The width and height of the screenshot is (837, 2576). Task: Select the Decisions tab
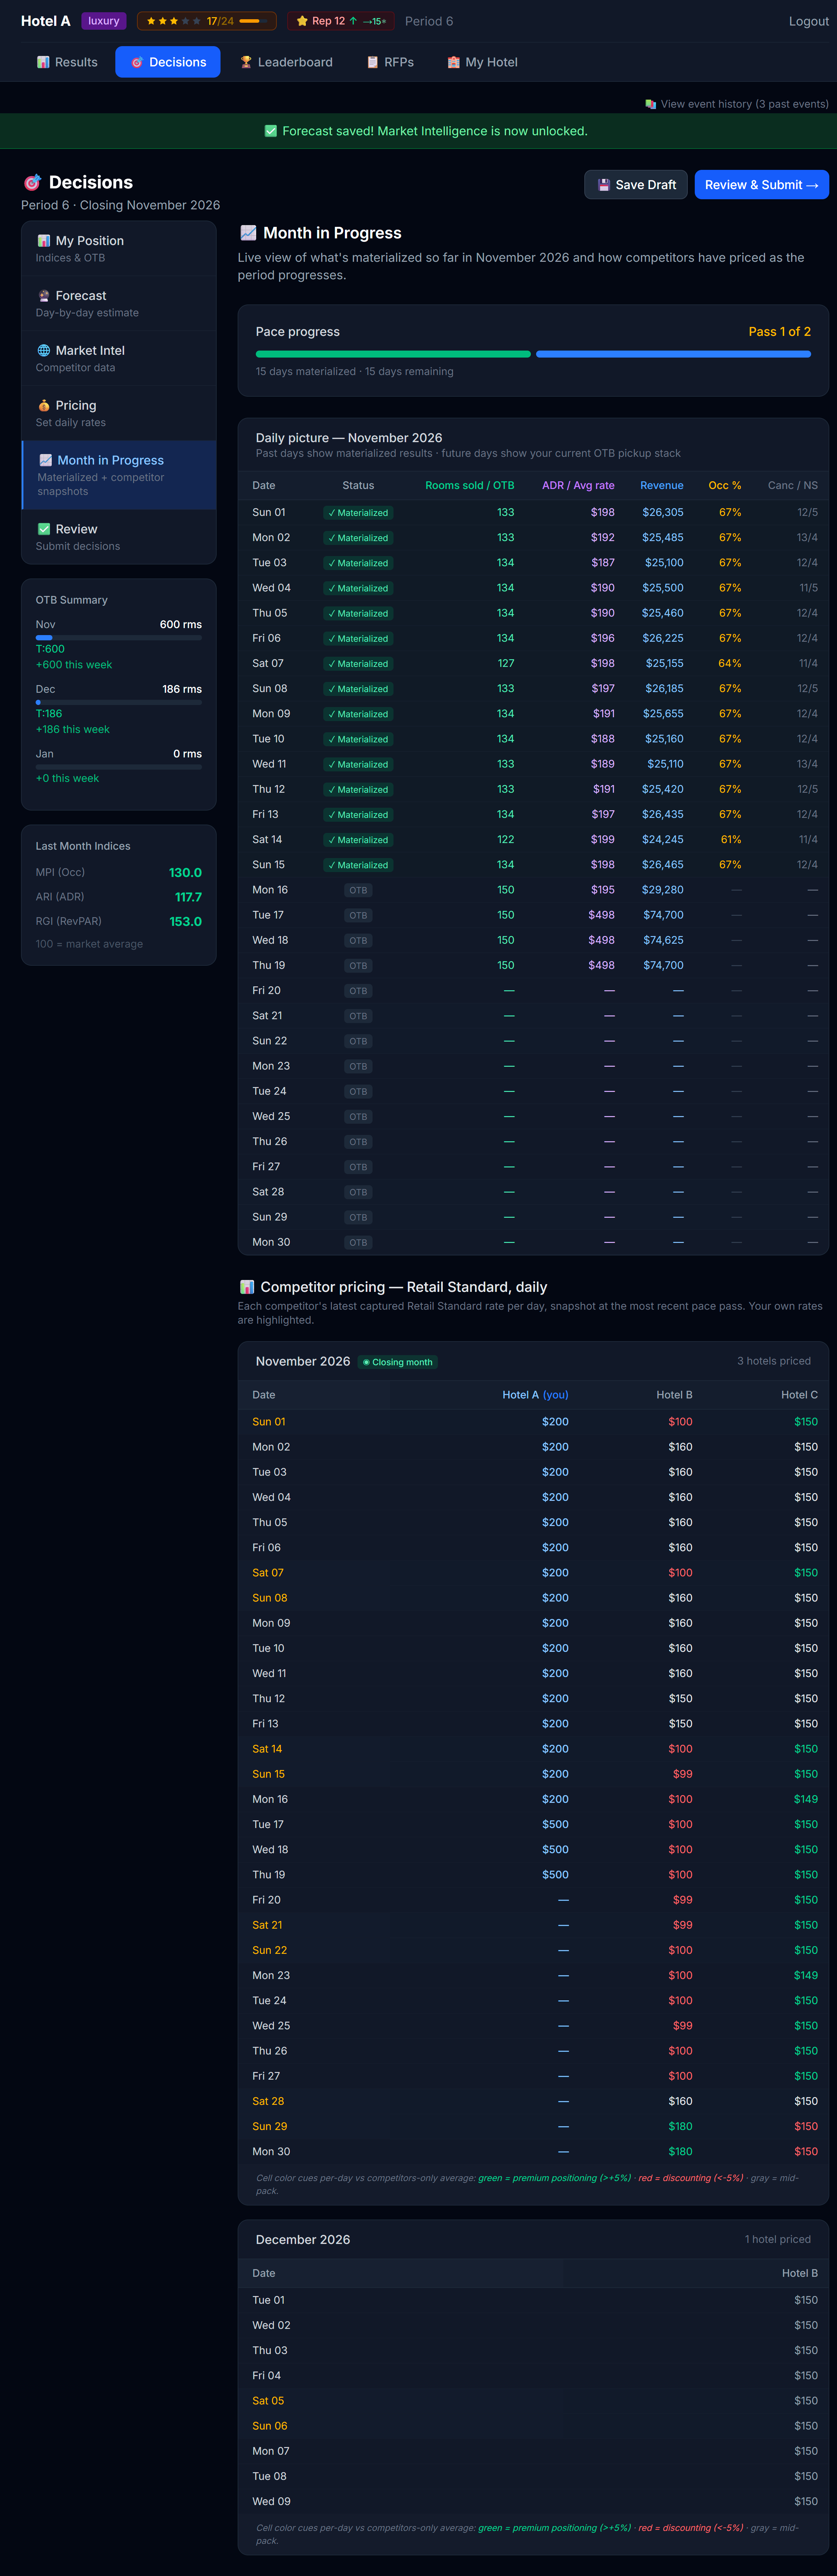168,62
